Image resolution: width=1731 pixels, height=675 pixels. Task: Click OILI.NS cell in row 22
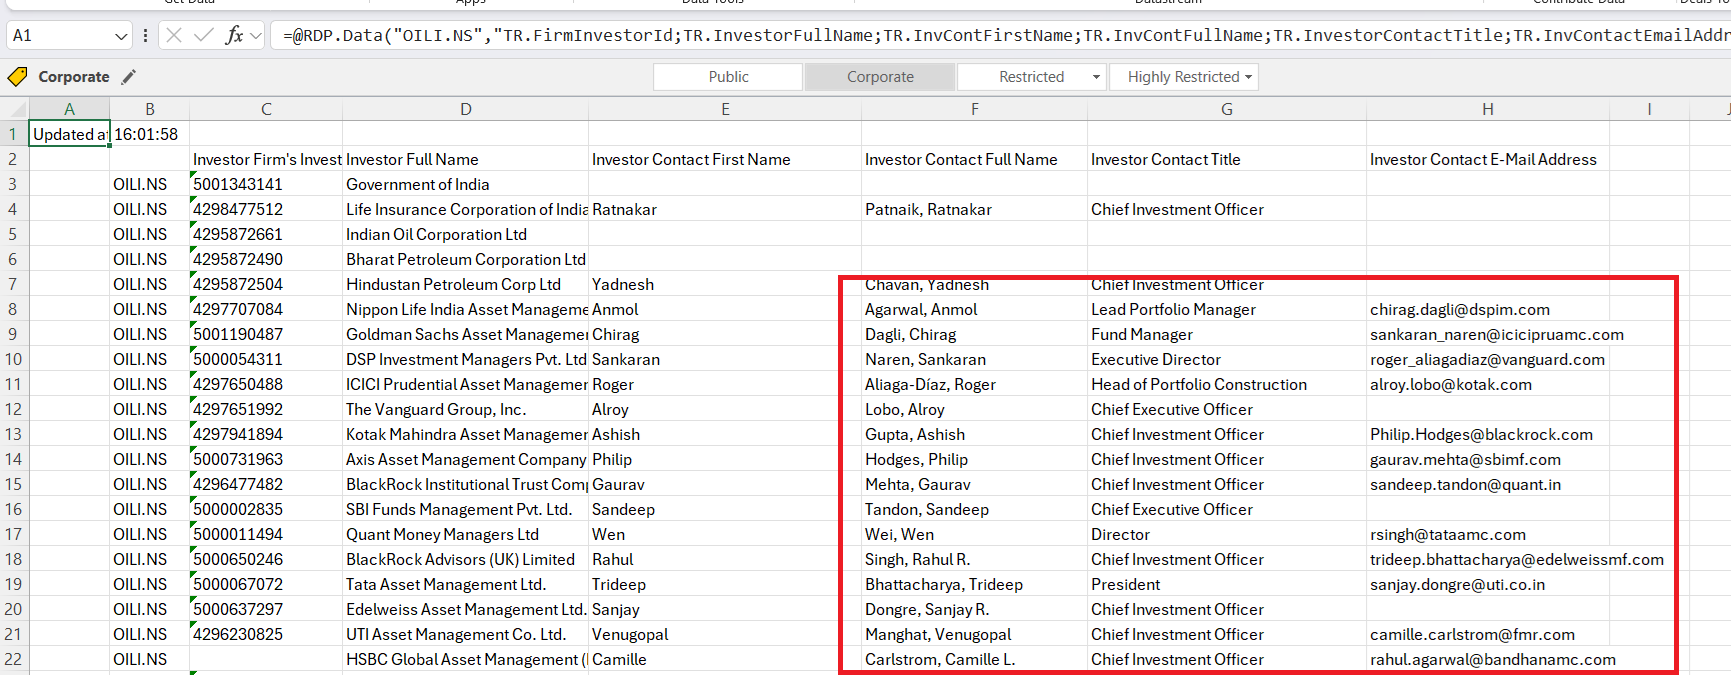point(150,659)
